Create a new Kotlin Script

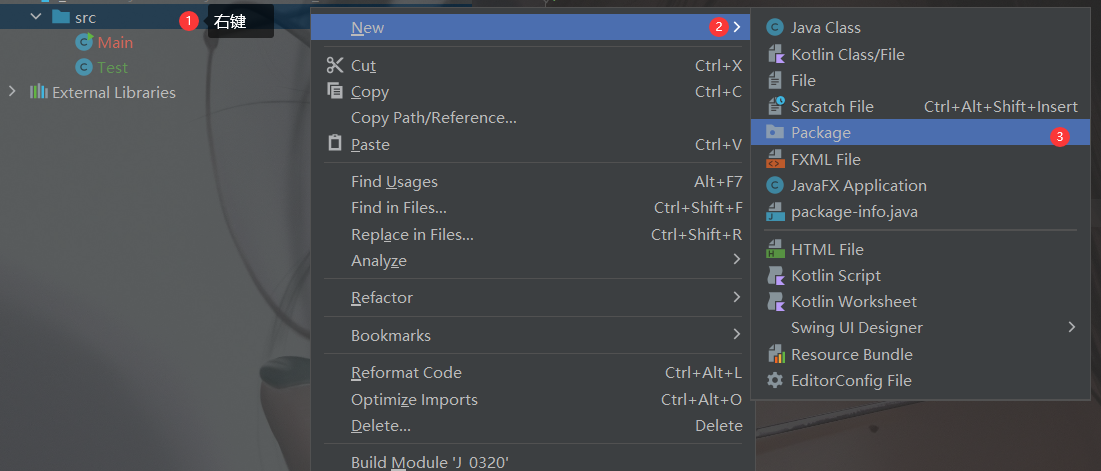(921, 275)
